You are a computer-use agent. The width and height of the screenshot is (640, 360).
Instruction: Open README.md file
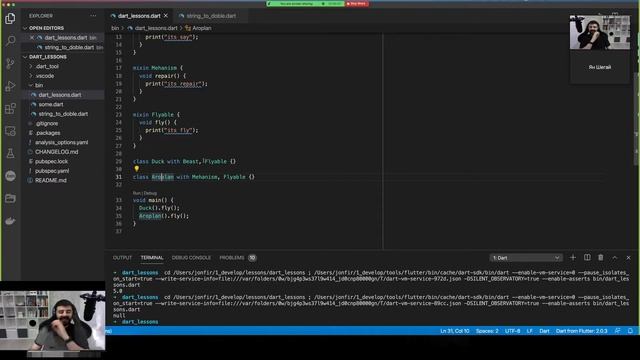(51, 180)
